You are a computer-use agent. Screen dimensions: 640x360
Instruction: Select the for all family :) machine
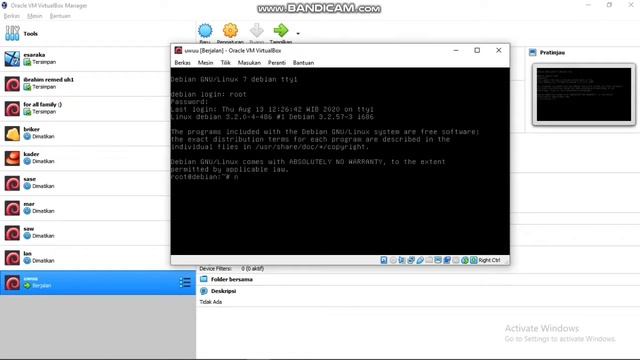(x=98, y=108)
